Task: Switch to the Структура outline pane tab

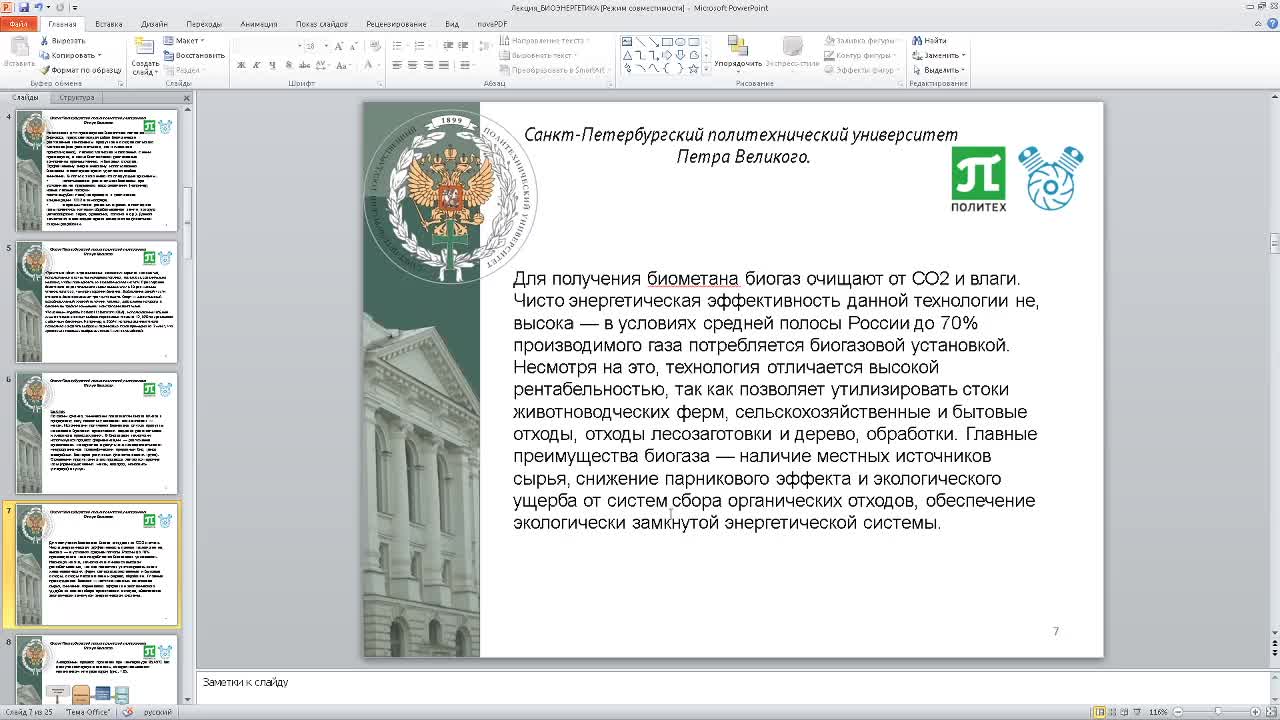Action: (x=76, y=97)
